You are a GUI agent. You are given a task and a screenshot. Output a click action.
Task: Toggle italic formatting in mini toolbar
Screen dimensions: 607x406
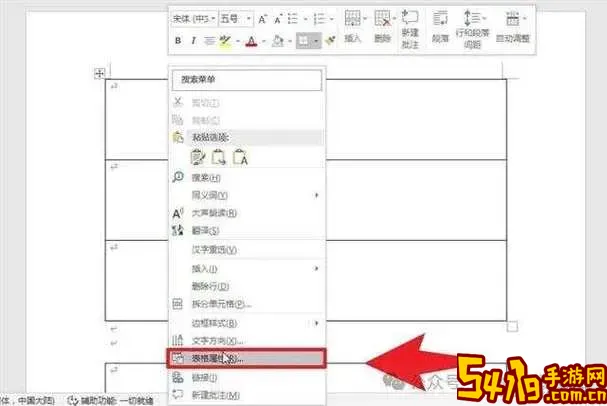pyautogui.click(x=193, y=40)
